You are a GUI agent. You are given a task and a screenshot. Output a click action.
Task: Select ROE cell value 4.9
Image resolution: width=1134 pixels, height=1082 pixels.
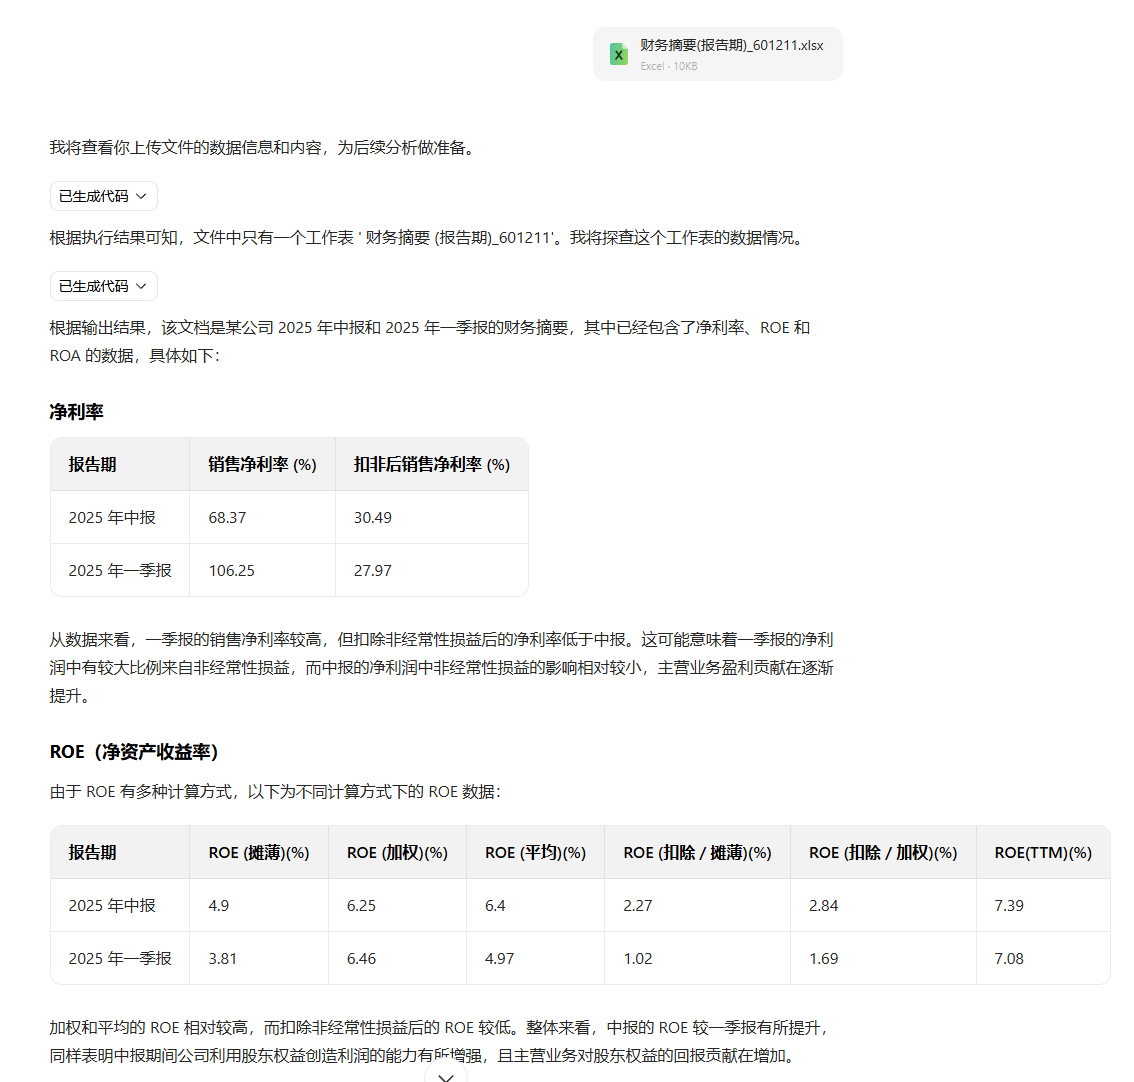coord(218,906)
